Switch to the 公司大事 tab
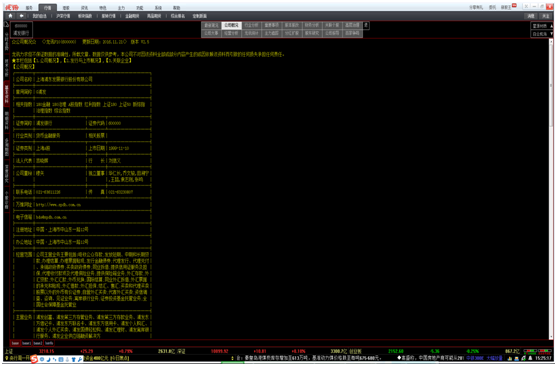 pos(211,33)
